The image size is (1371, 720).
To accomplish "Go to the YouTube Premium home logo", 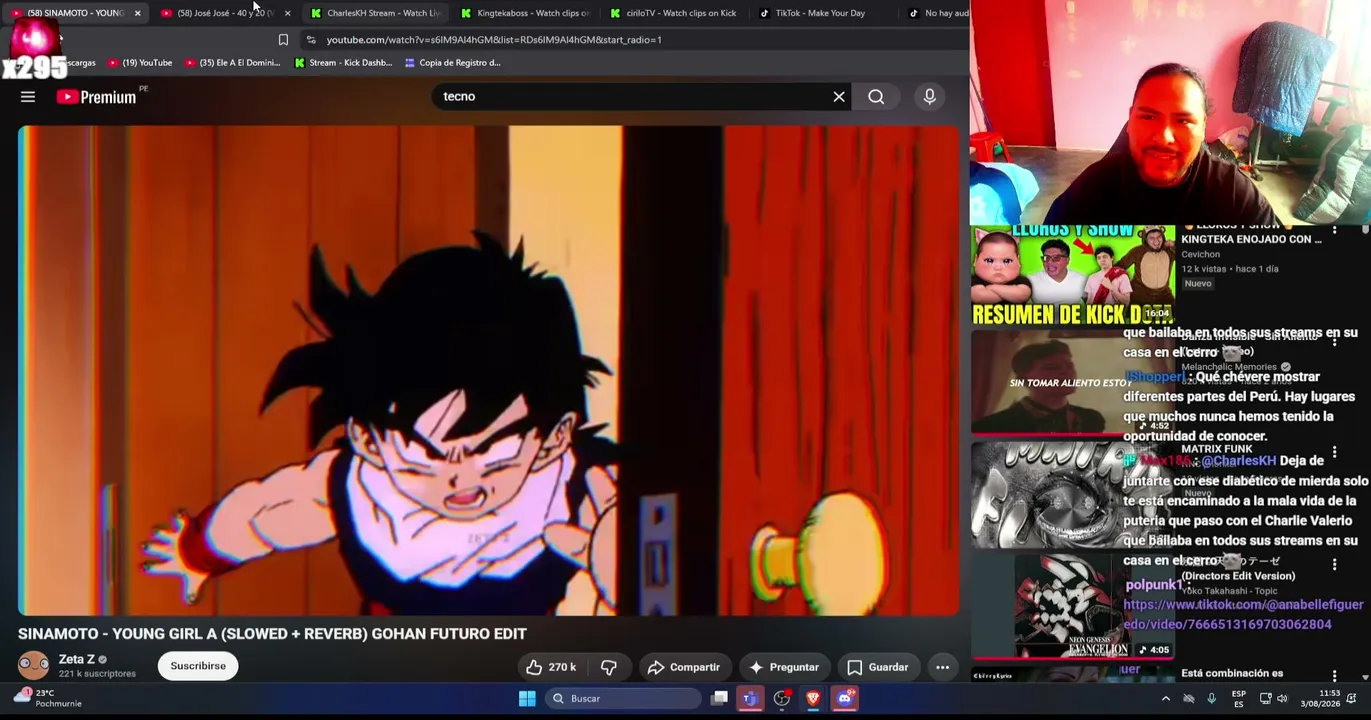I will click(97, 97).
